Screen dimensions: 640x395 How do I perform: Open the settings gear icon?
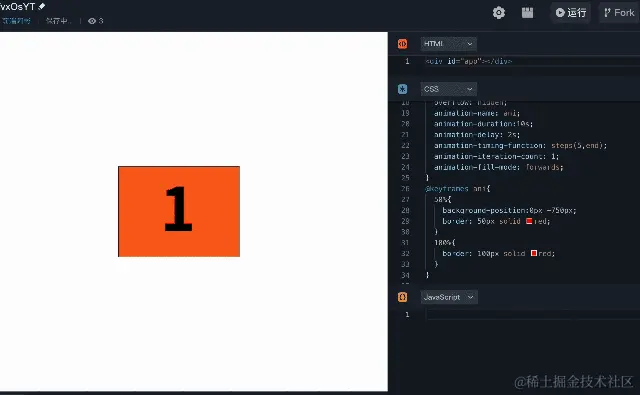[498, 13]
